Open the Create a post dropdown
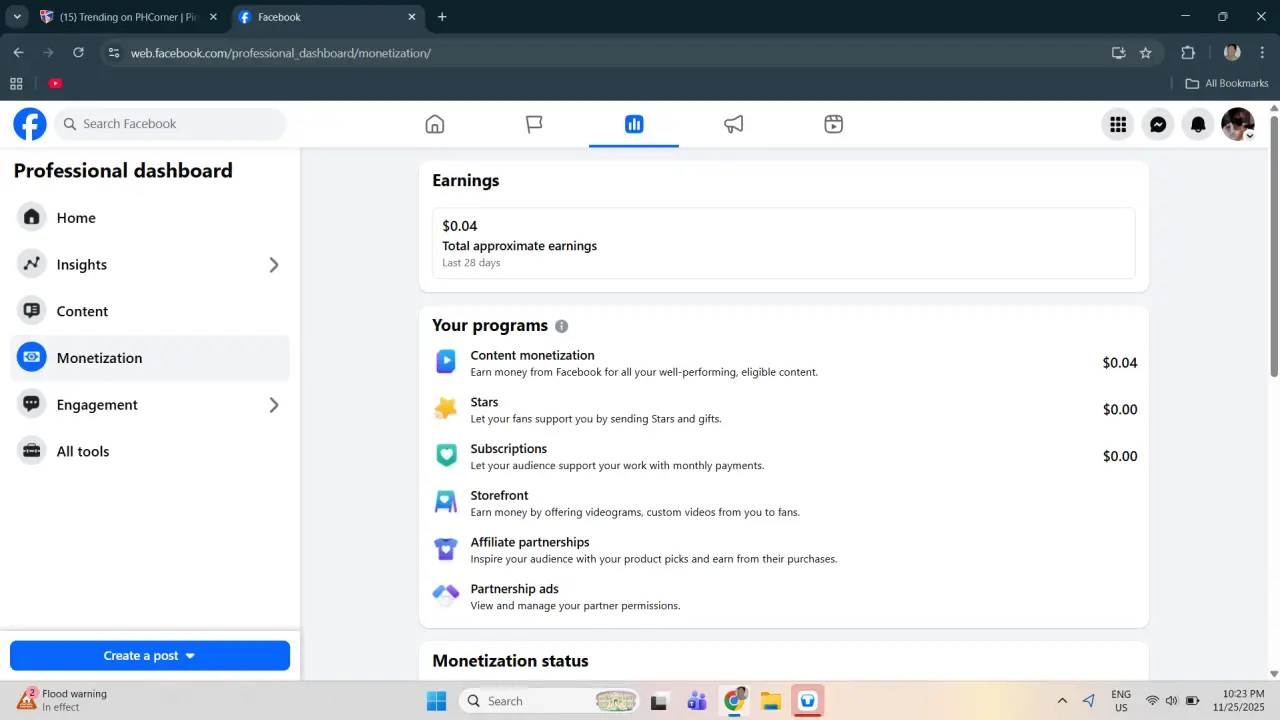Viewport: 1280px width, 720px height. point(150,656)
